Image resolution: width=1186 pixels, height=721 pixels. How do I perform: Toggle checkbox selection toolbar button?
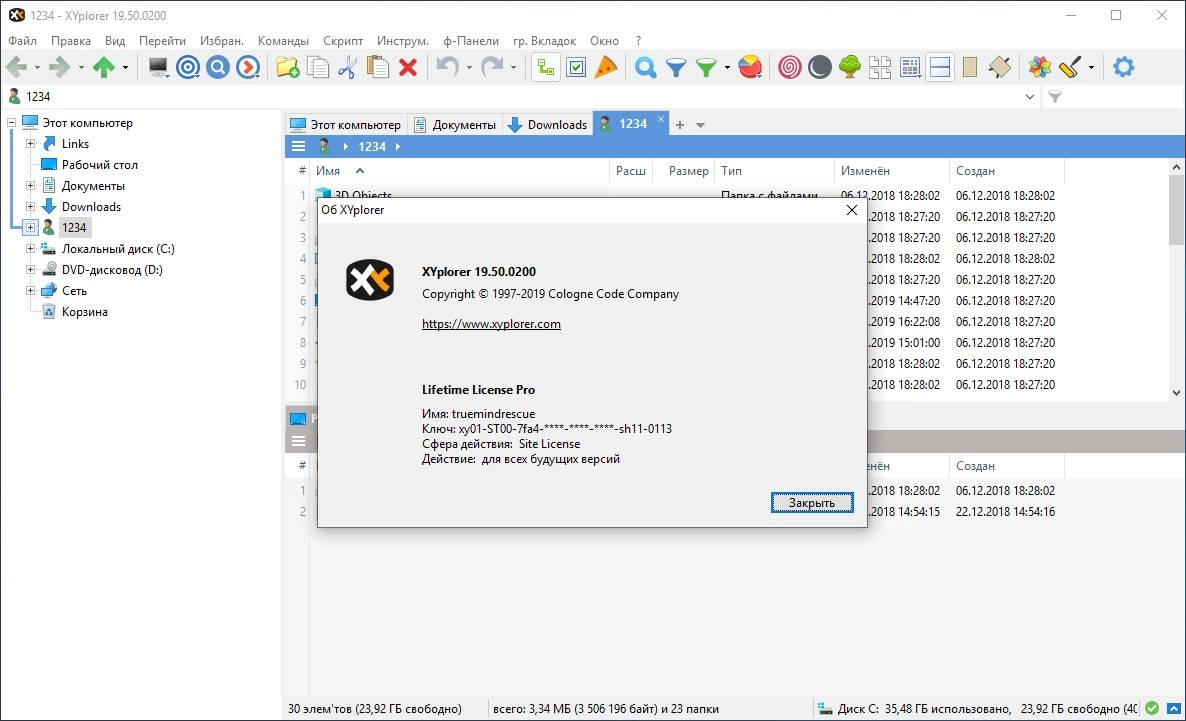tap(576, 67)
